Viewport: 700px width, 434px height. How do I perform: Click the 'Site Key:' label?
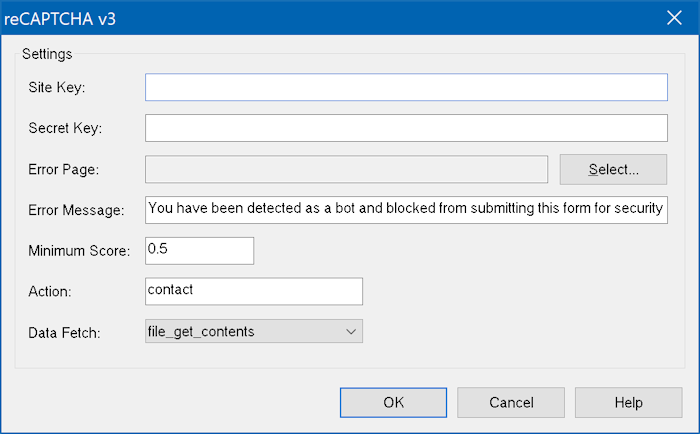pyautogui.click(x=57, y=88)
